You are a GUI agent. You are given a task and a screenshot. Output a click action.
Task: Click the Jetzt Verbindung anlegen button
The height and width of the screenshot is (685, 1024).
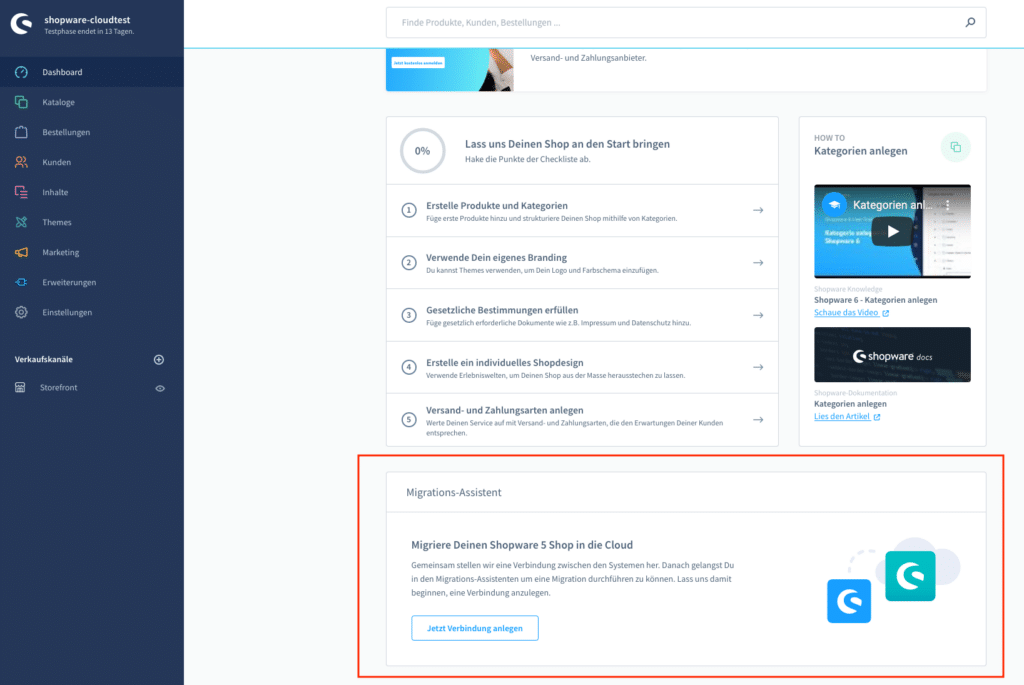click(475, 628)
